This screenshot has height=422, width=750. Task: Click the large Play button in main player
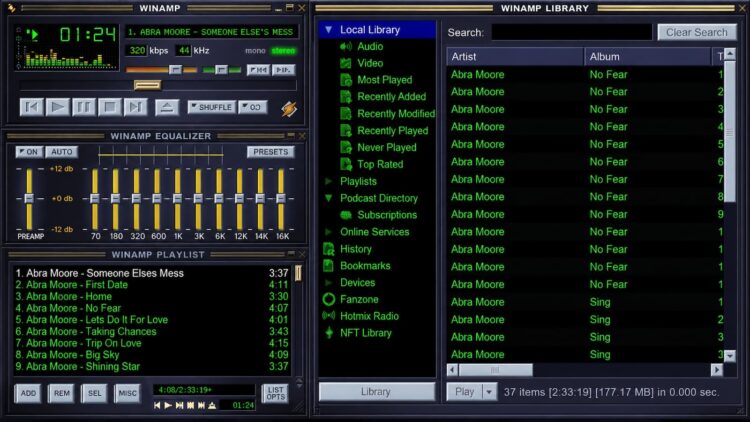57,107
